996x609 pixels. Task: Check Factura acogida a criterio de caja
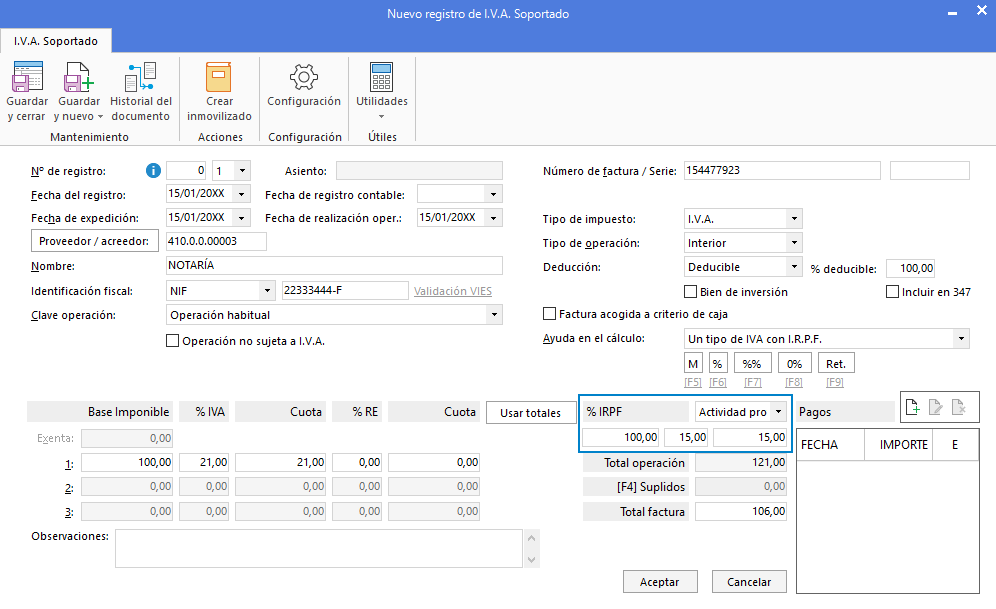(x=549, y=314)
